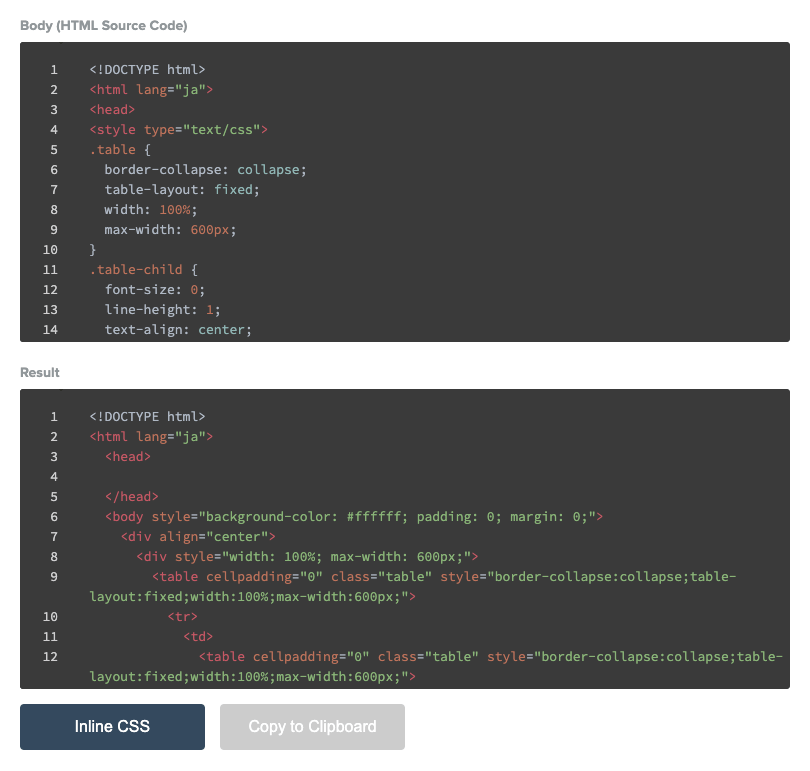
Task: Click the </head> line in Result panel
Action: [132, 496]
